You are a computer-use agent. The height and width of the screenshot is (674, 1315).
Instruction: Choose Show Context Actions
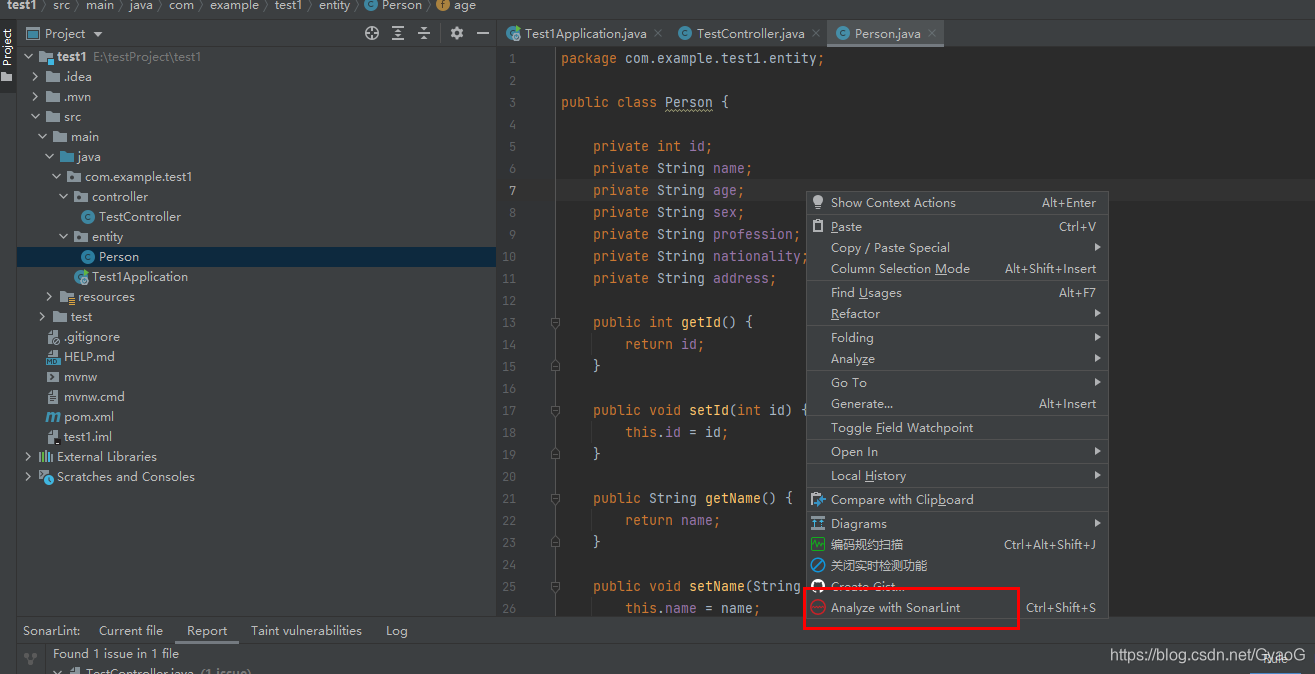tap(957, 203)
